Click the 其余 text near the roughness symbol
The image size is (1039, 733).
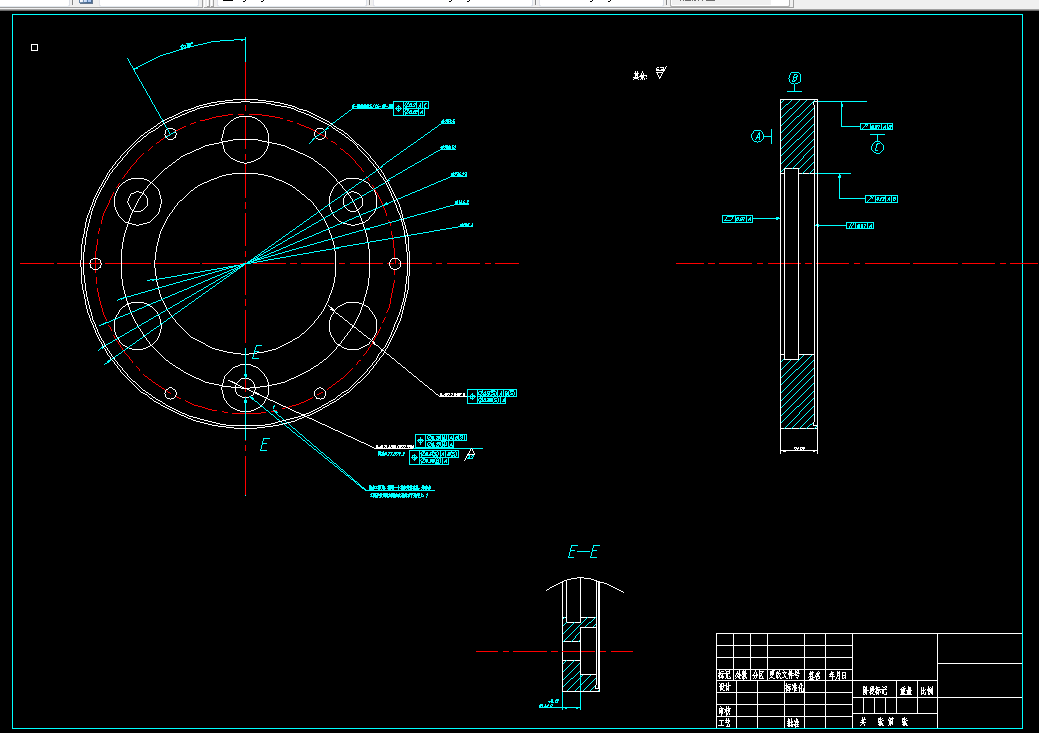pos(639,76)
